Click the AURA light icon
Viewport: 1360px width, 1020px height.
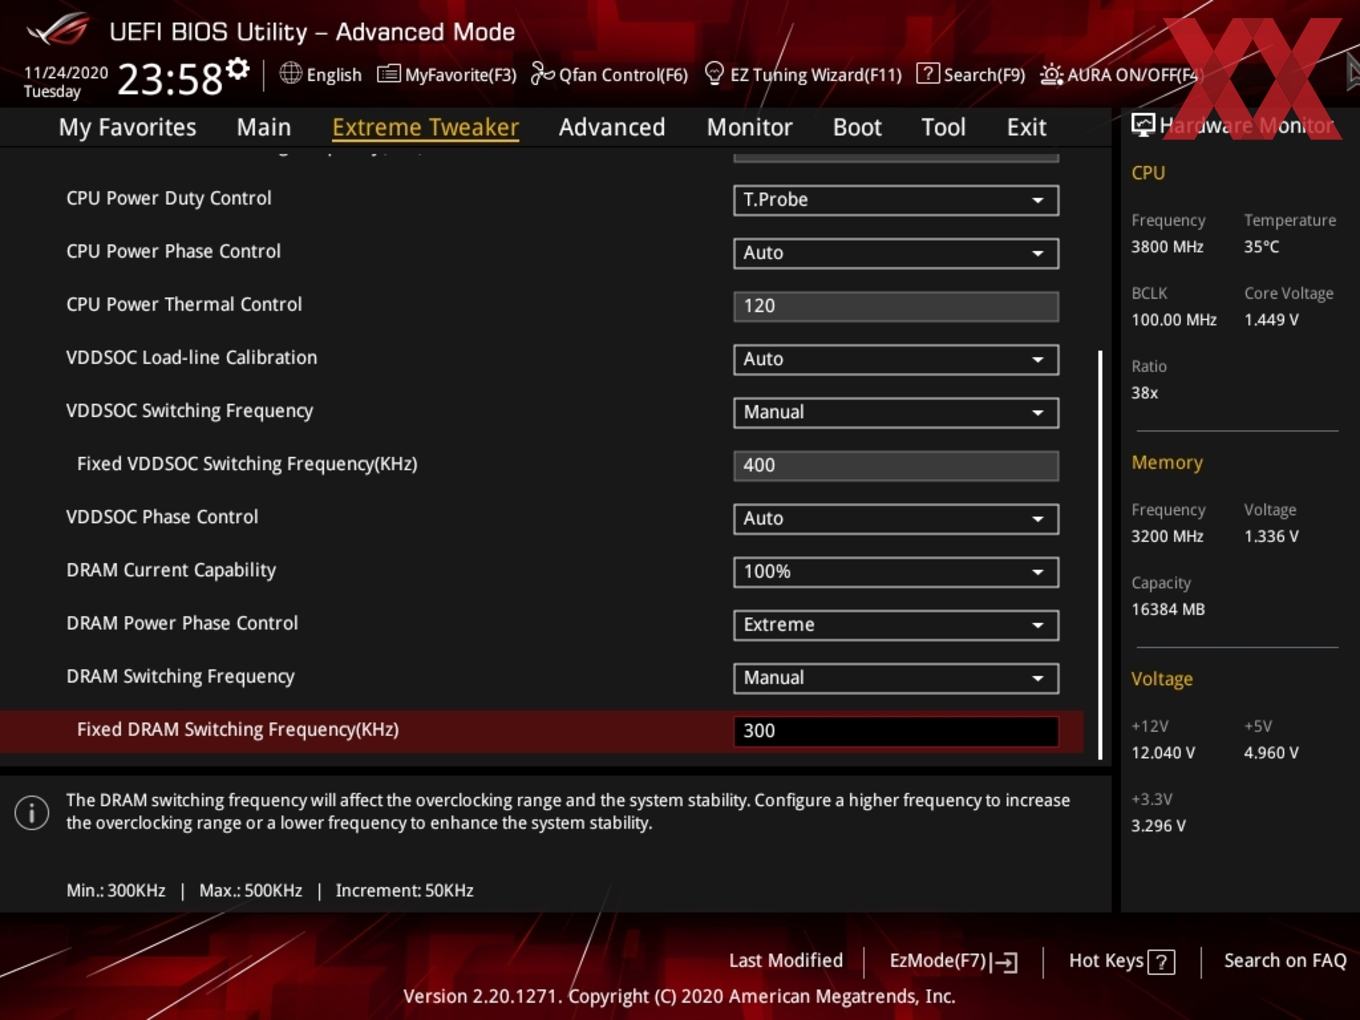point(1051,74)
